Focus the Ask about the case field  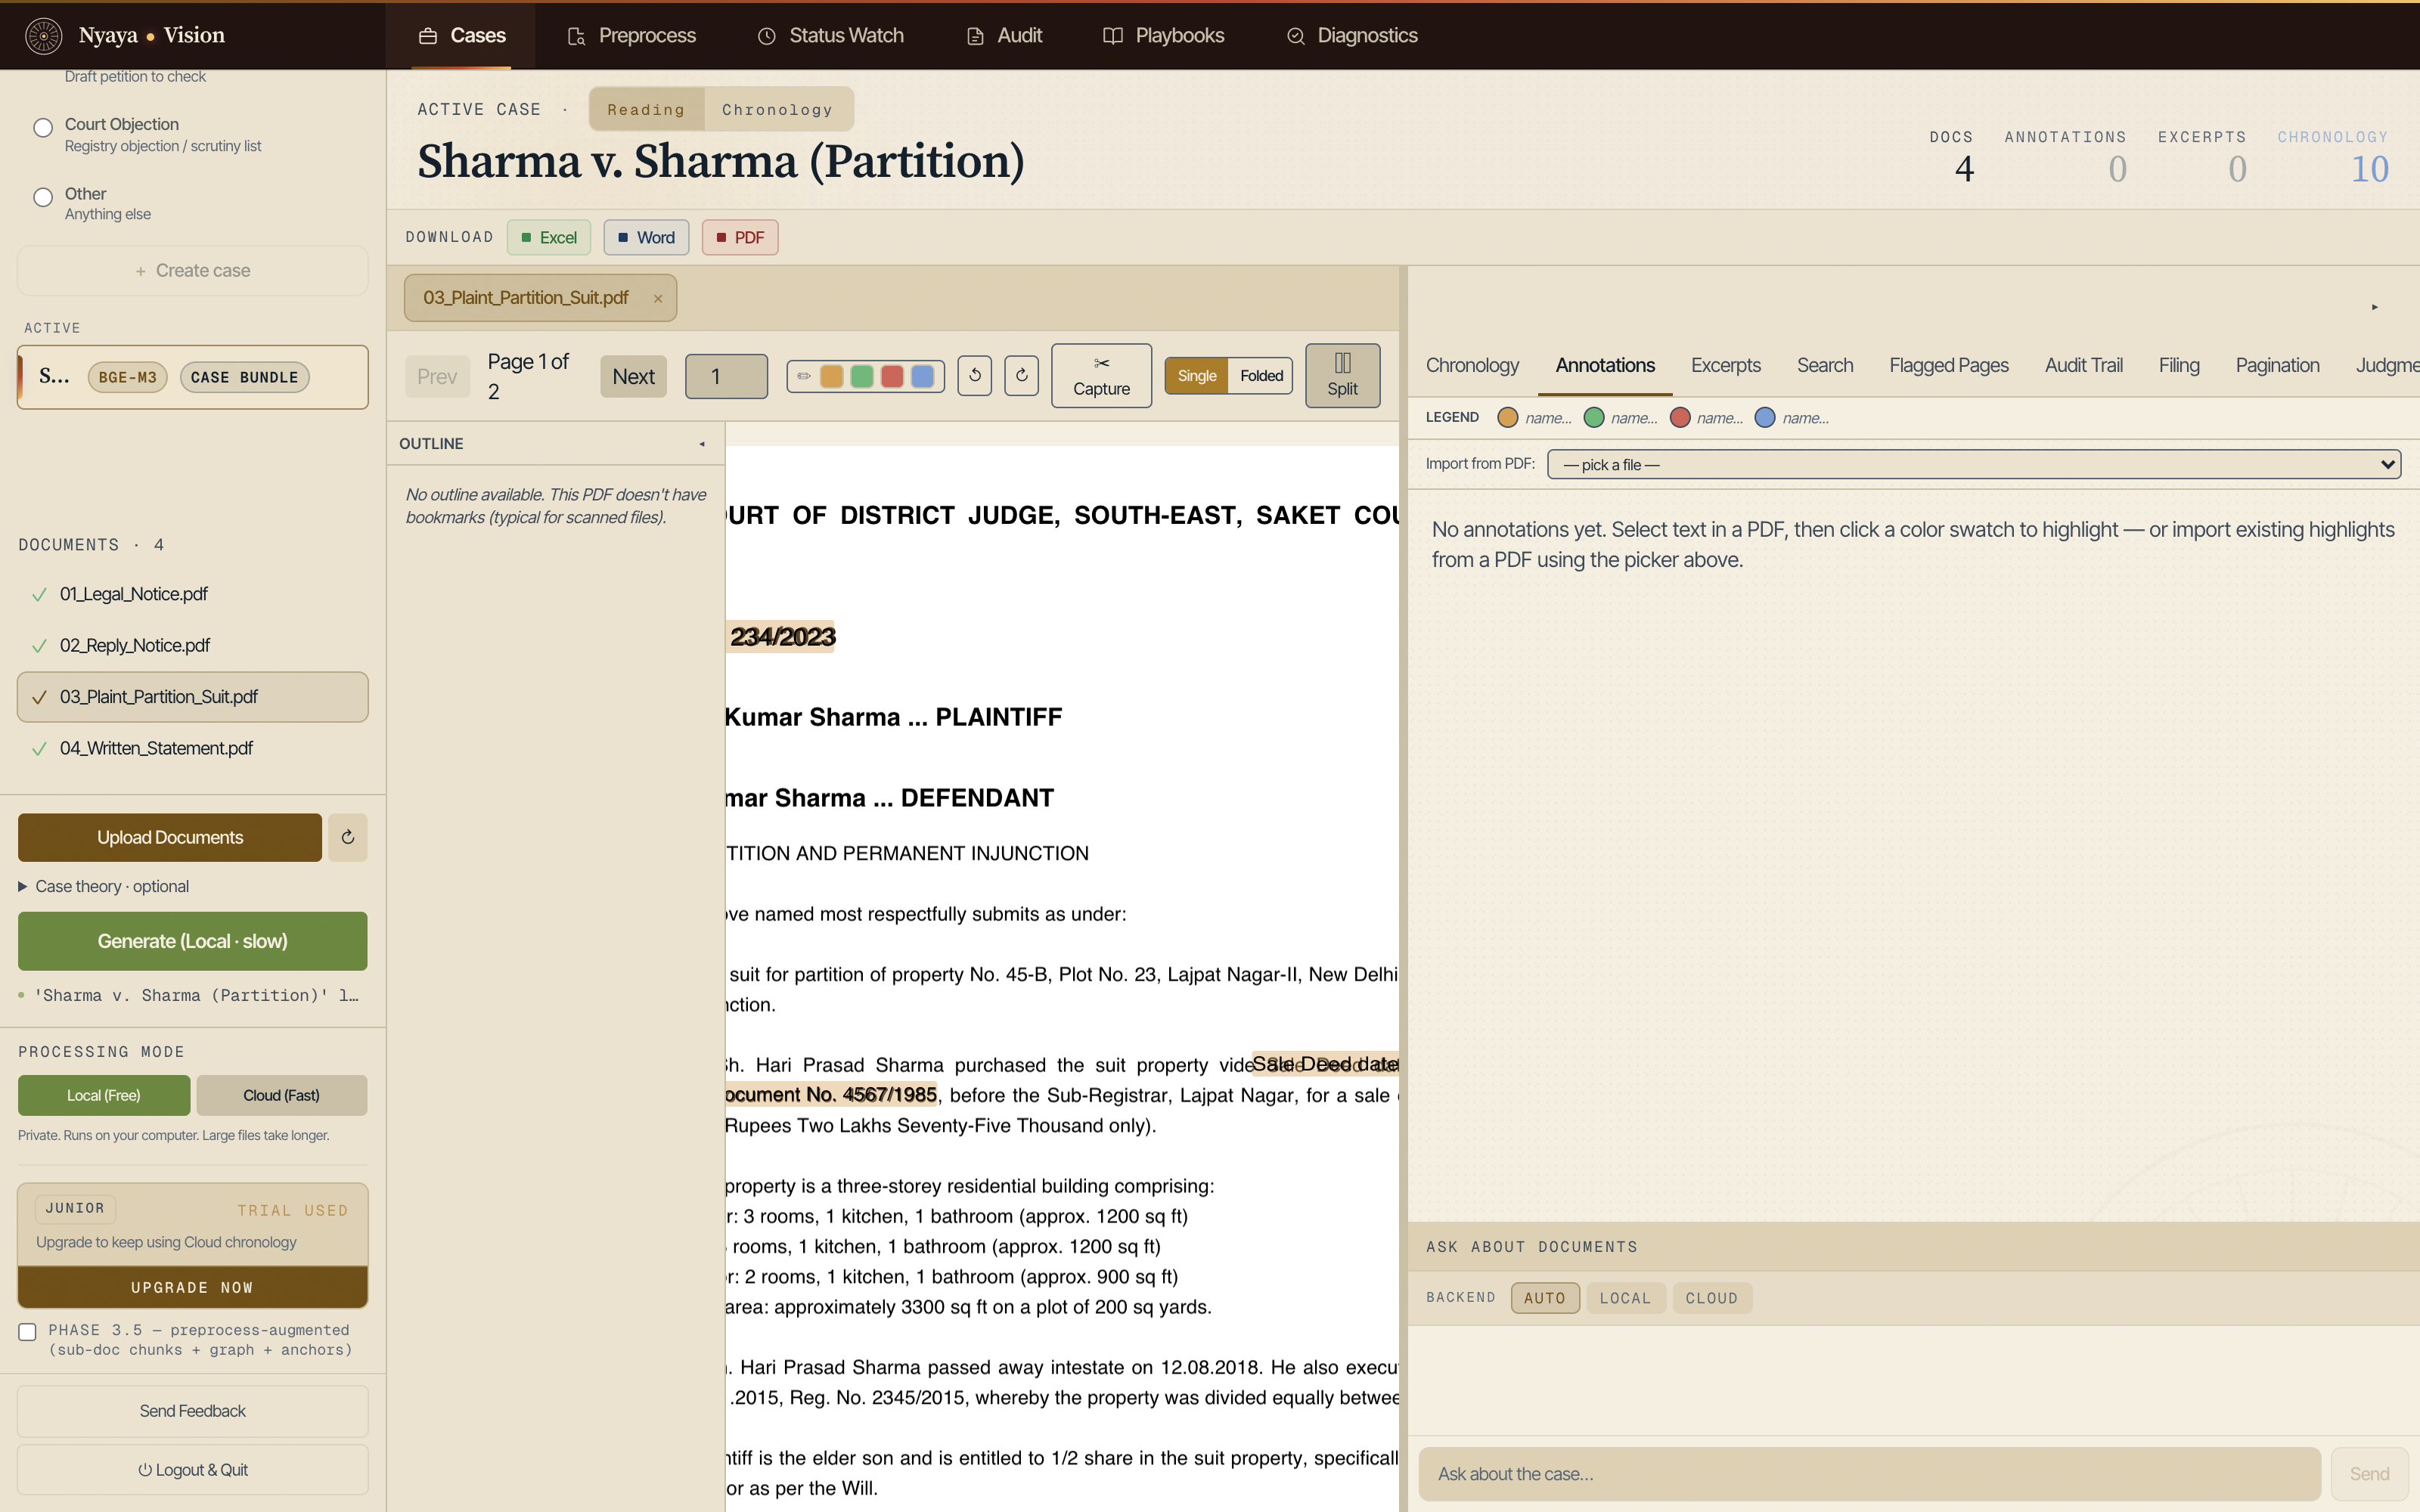[1869, 1474]
